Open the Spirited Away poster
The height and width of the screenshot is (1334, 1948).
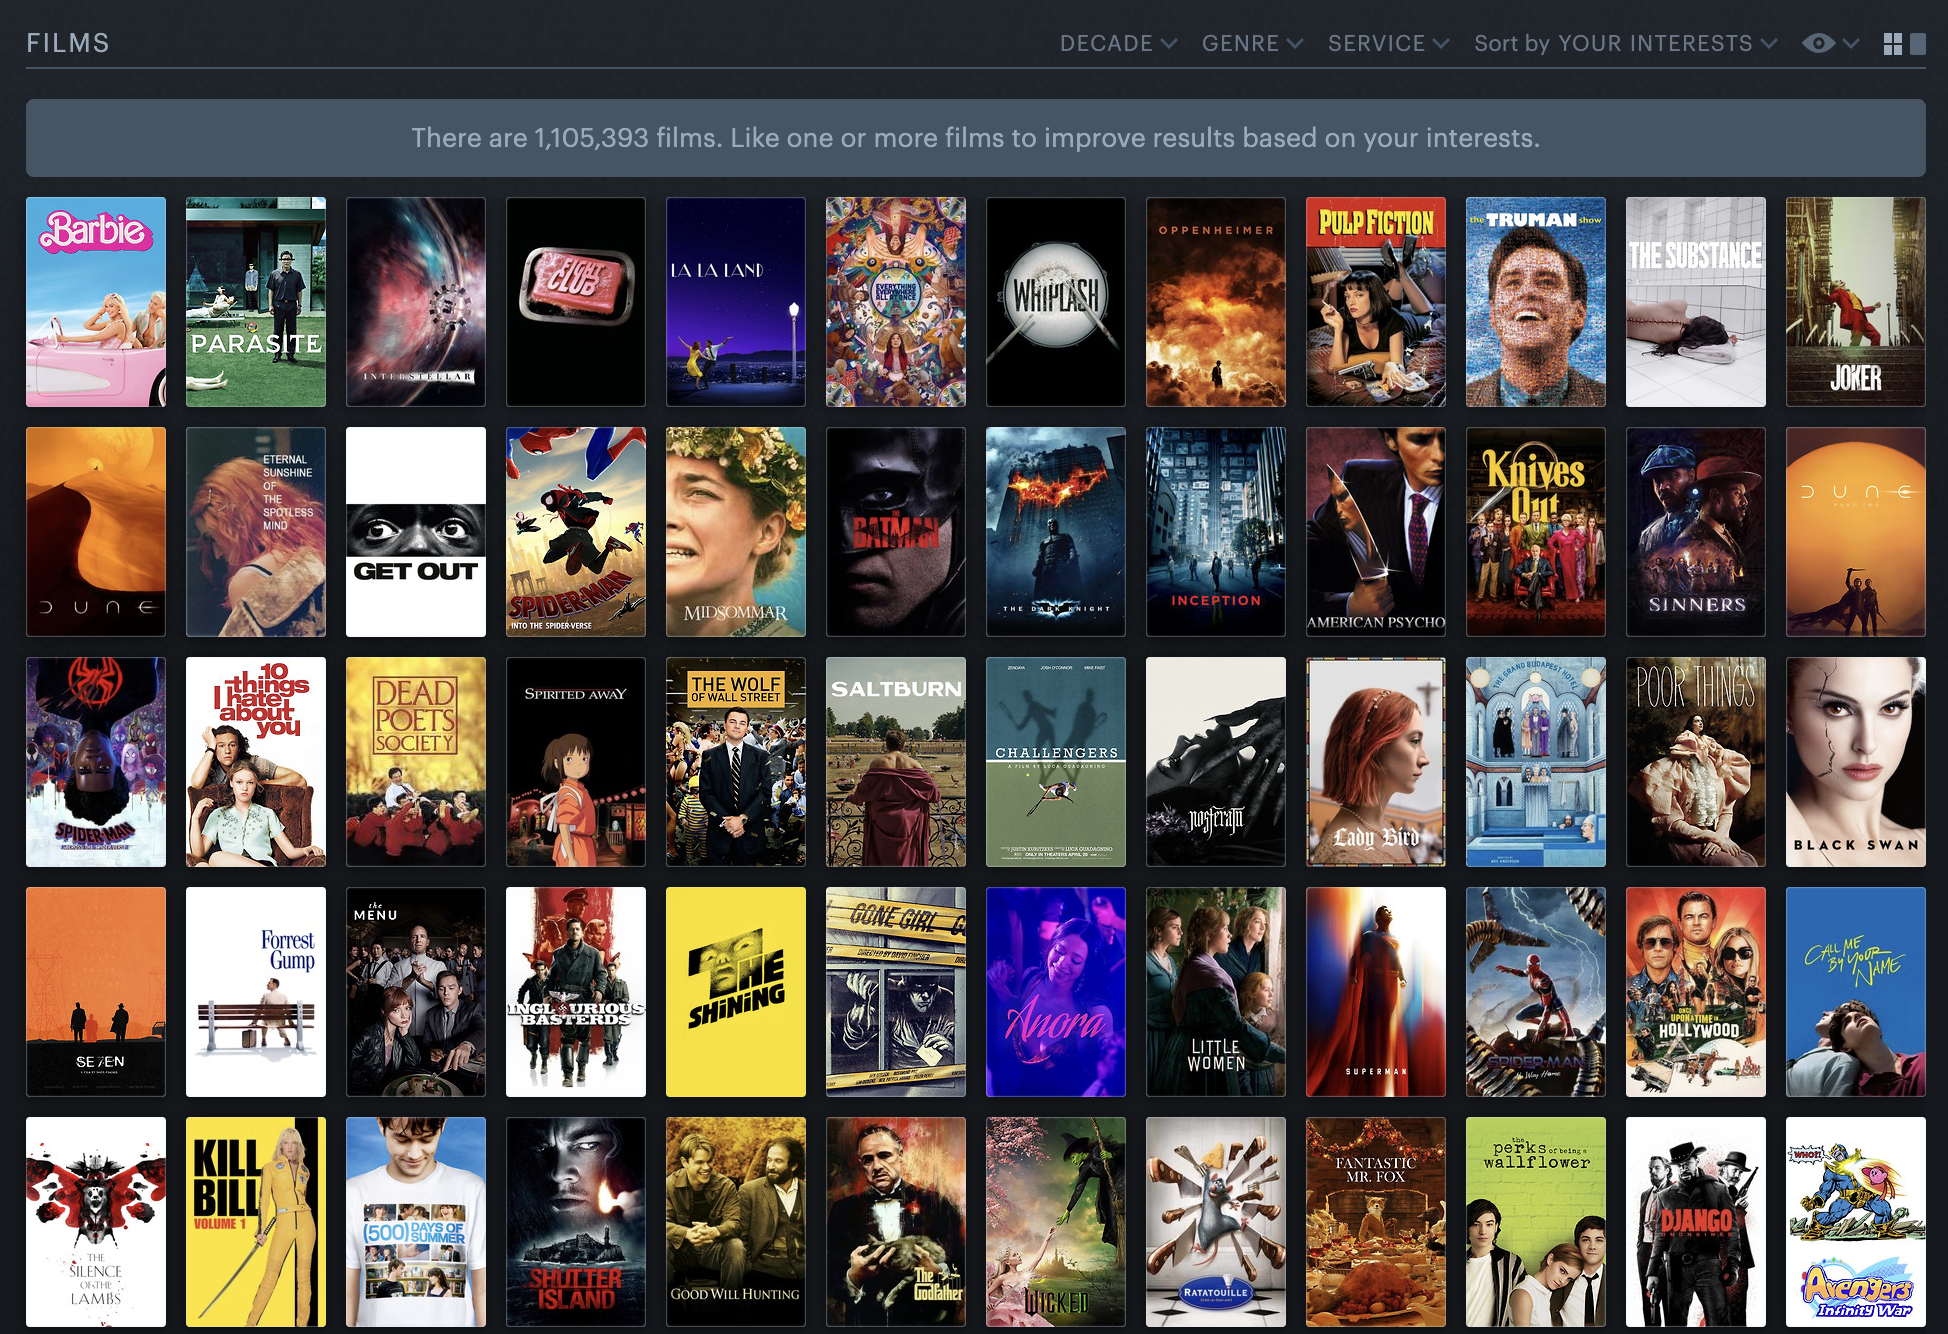(576, 762)
